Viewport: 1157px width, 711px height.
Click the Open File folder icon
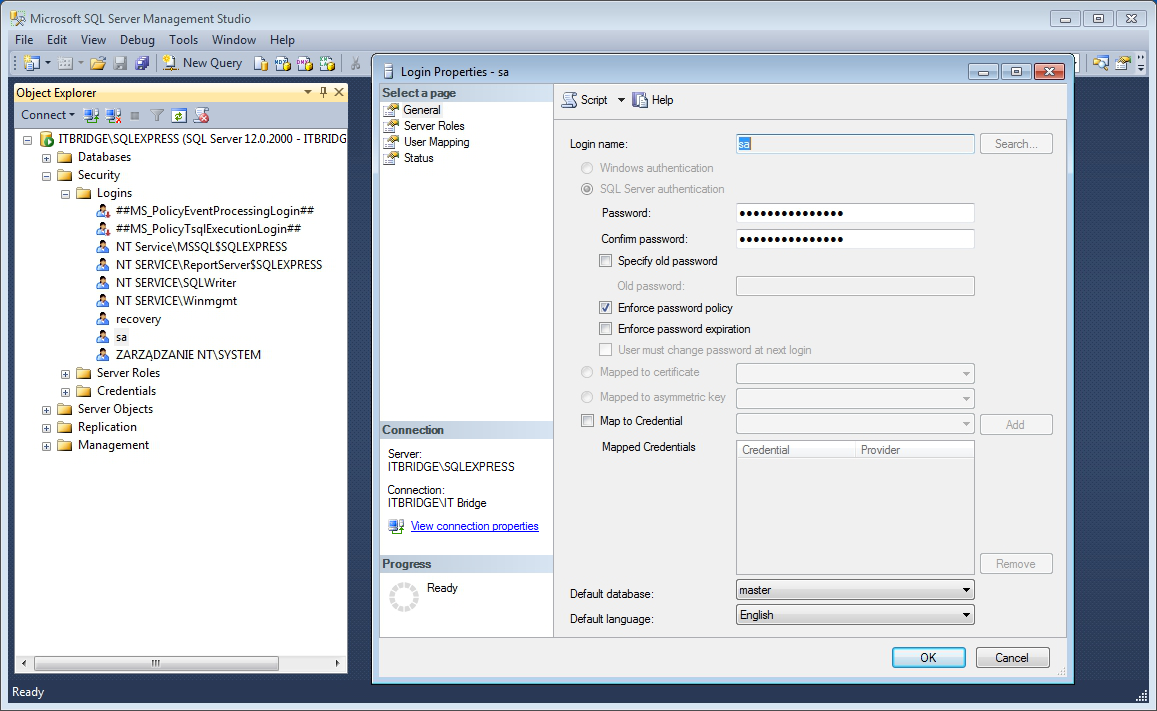pyautogui.click(x=97, y=63)
